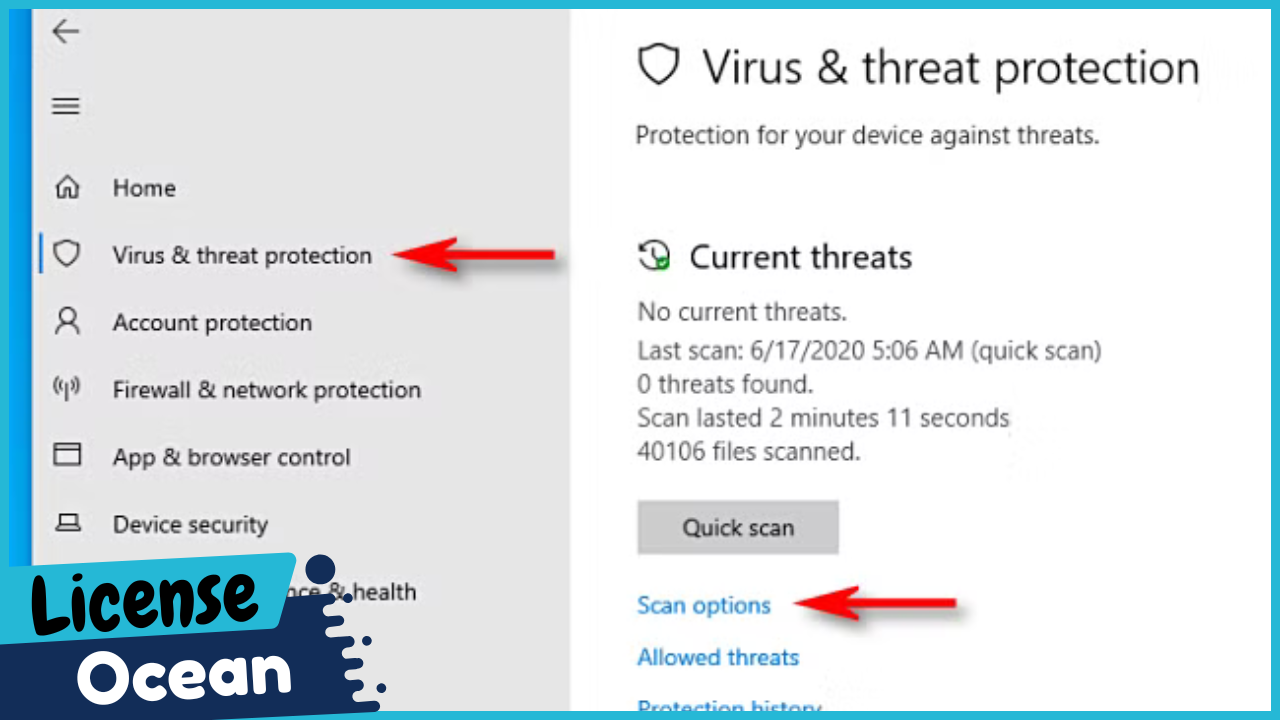Viewport: 1280px width, 720px height.
Task: Click the App & browser window icon
Action: click(x=67, y=455)
